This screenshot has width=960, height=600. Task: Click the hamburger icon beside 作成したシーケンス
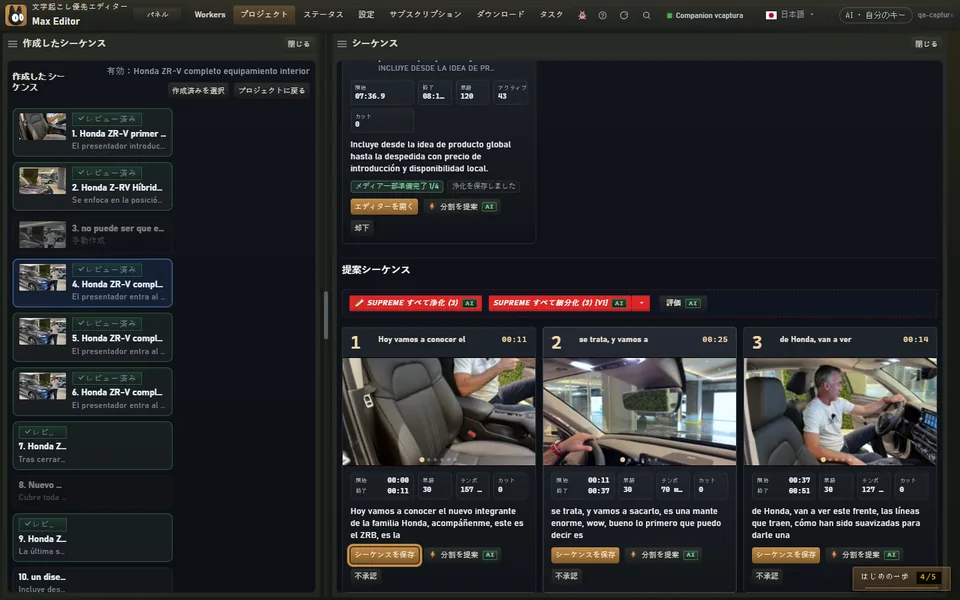click(12, 44)
